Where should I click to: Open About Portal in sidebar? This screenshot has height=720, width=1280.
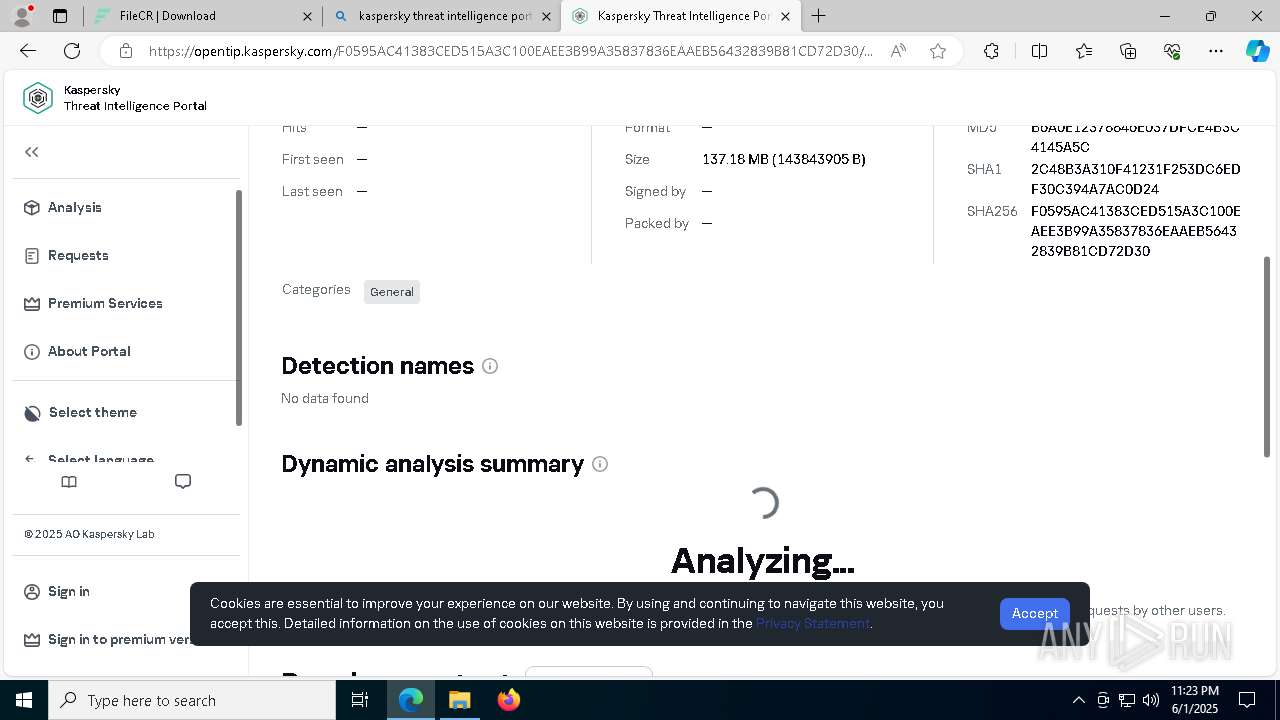[x=77, y=351]
